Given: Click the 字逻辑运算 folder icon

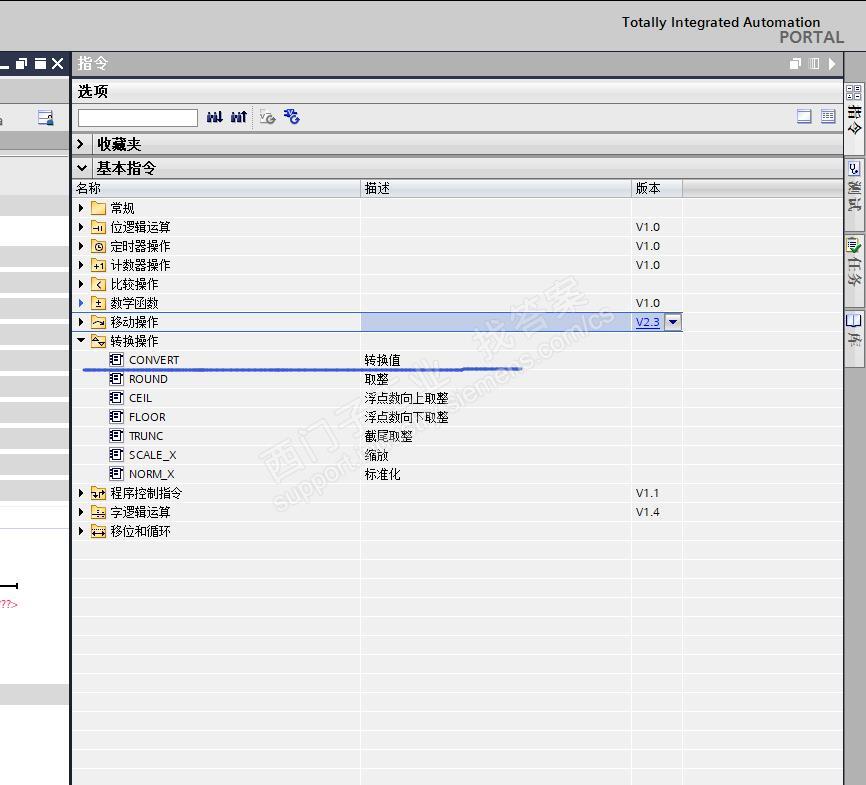Looking at the screenshot, I should tap(98, 512).
